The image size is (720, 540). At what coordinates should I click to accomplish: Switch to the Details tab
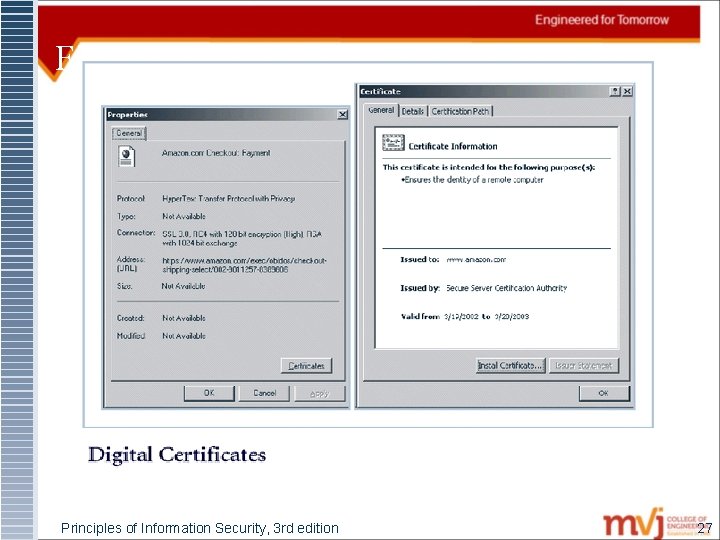(x=412, y=111)
